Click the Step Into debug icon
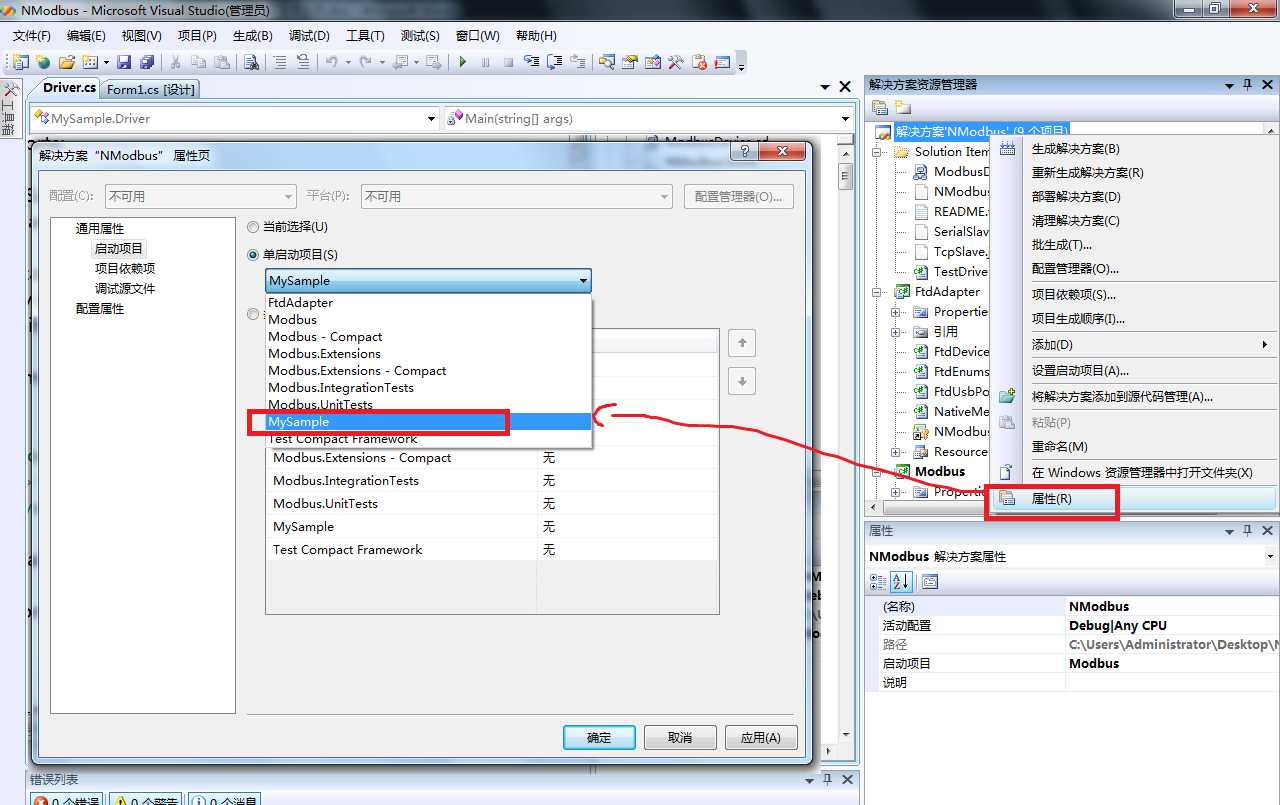Screen dimensions: 1280x805 click(x=531, y=62)
